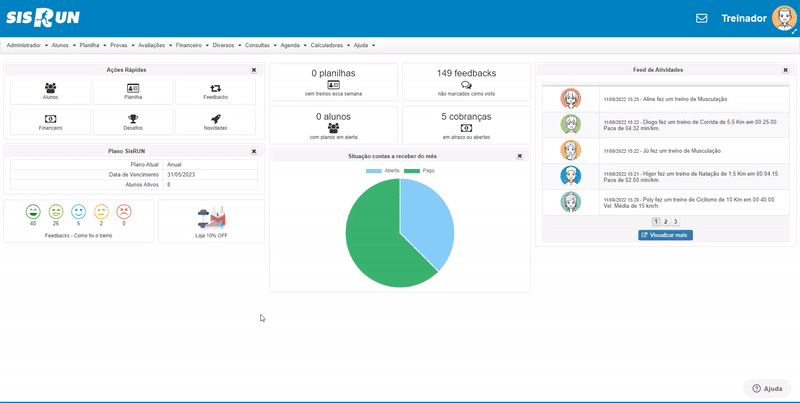Click Higor's avatar in activity feed
The width and height of the screenshot is (800, 403).
570,176
